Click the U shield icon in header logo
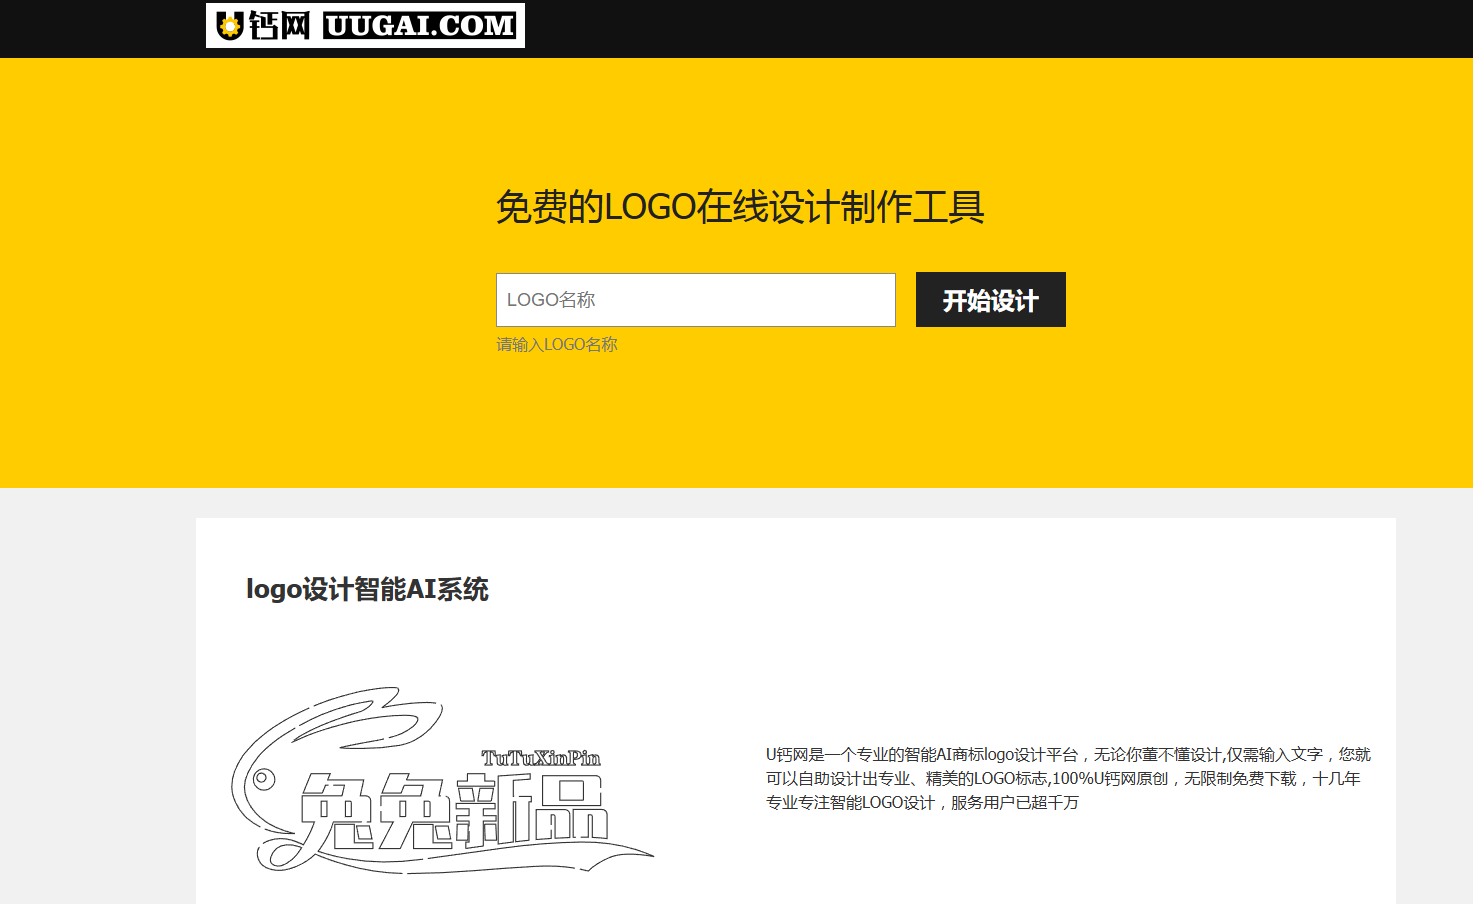The width and height of the screenshot is (1473, 904). tap(230, 26)
